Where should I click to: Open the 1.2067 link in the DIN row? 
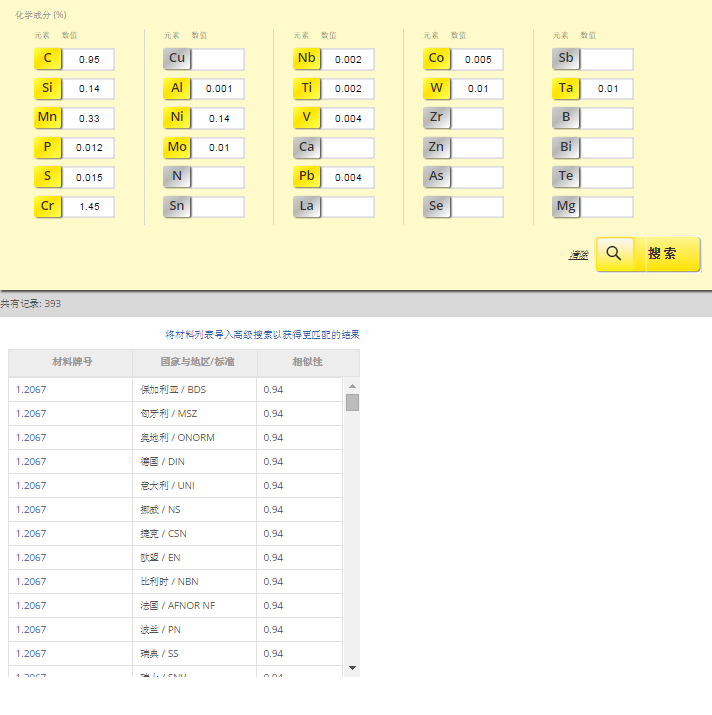pyautogui.click(x=31, y=462)
